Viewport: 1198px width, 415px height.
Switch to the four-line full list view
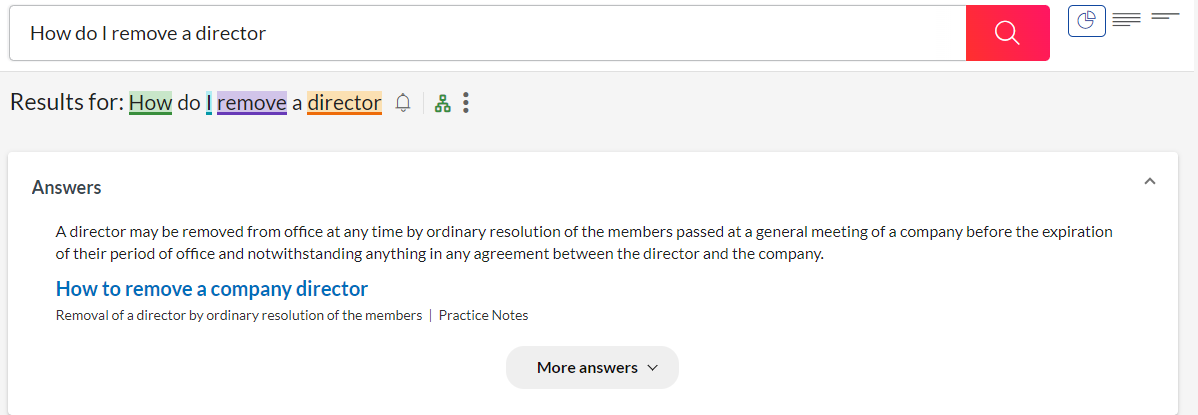point(1127,20)
